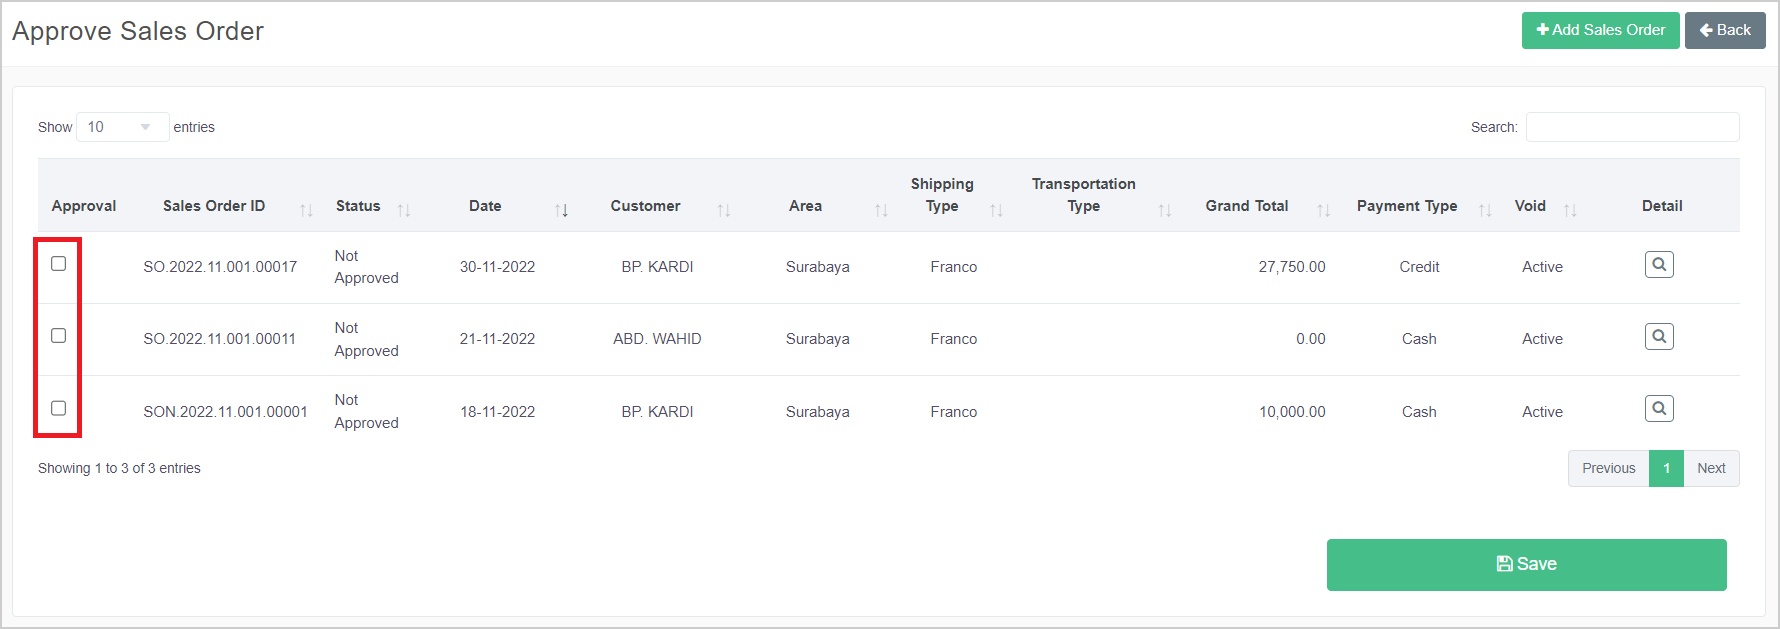Go to Next page
This screenshot has height=629, width=1780.
click(1711, 468)
